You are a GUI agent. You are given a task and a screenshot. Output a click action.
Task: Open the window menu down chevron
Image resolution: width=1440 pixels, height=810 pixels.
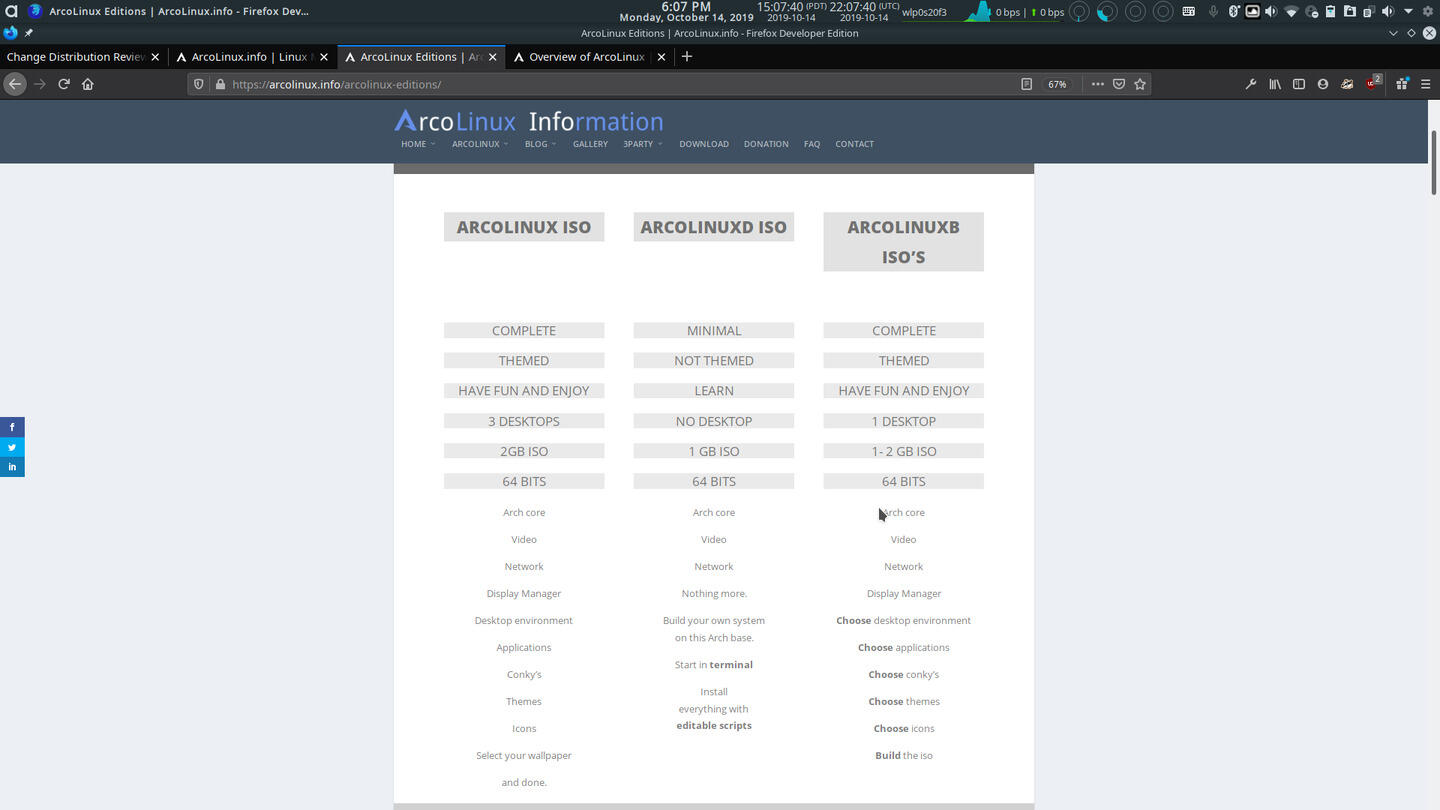[1394, 33]
